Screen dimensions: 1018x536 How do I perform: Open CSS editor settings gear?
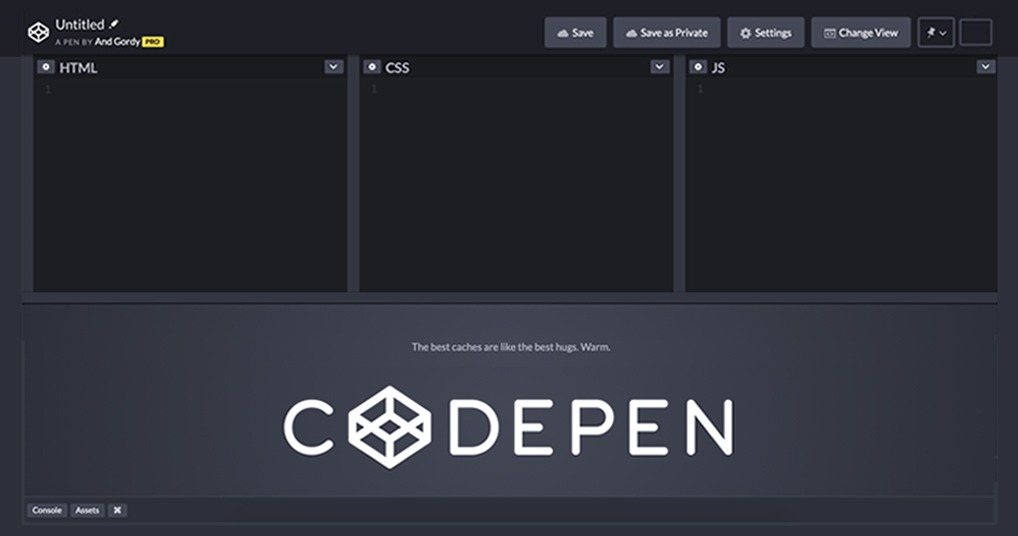[x=371, y=67]
